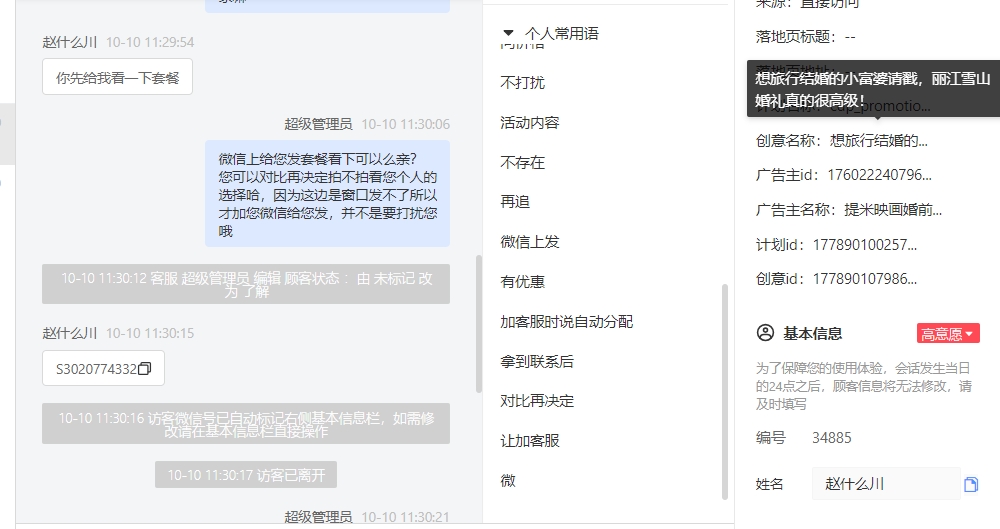Click the status notice 由 未标记 改为了解
Image resolution: width=1000 pixels, height=529 pixels.
click(246, 284)
